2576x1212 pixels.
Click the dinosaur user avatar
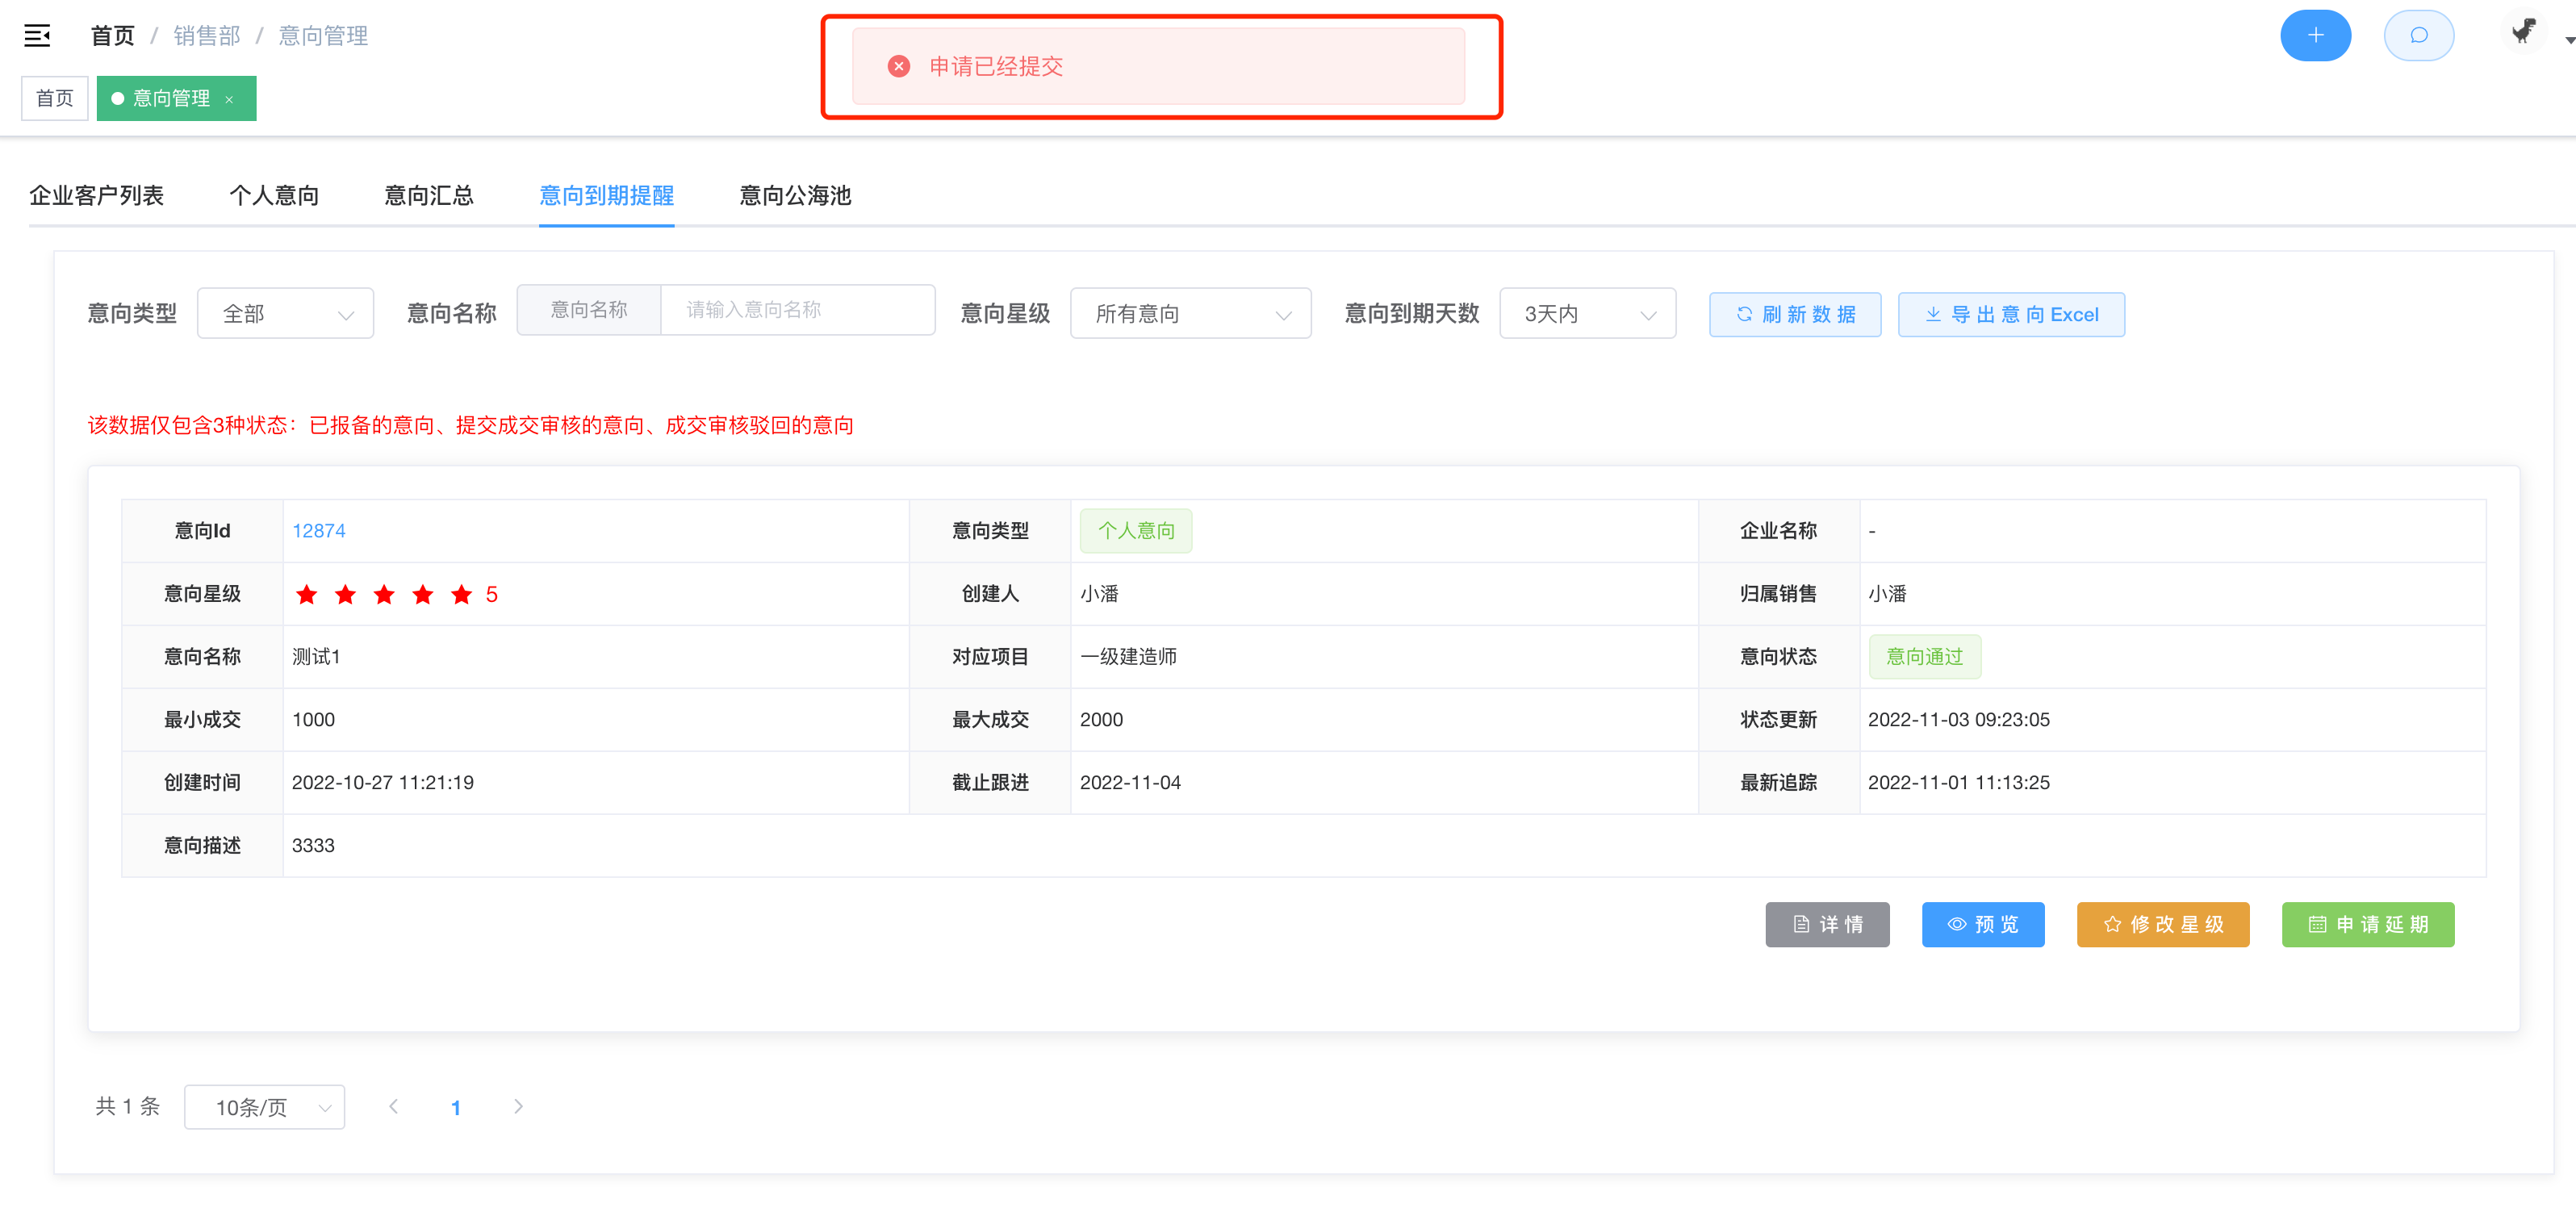2523,32
